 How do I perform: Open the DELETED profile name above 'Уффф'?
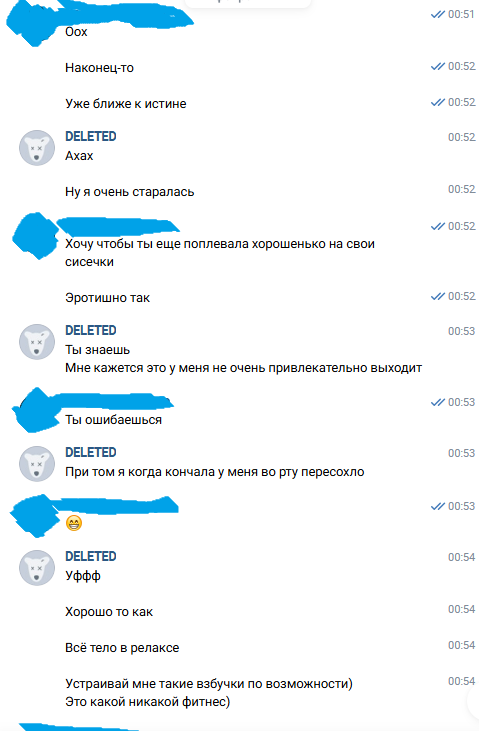(x=90, y=557)
